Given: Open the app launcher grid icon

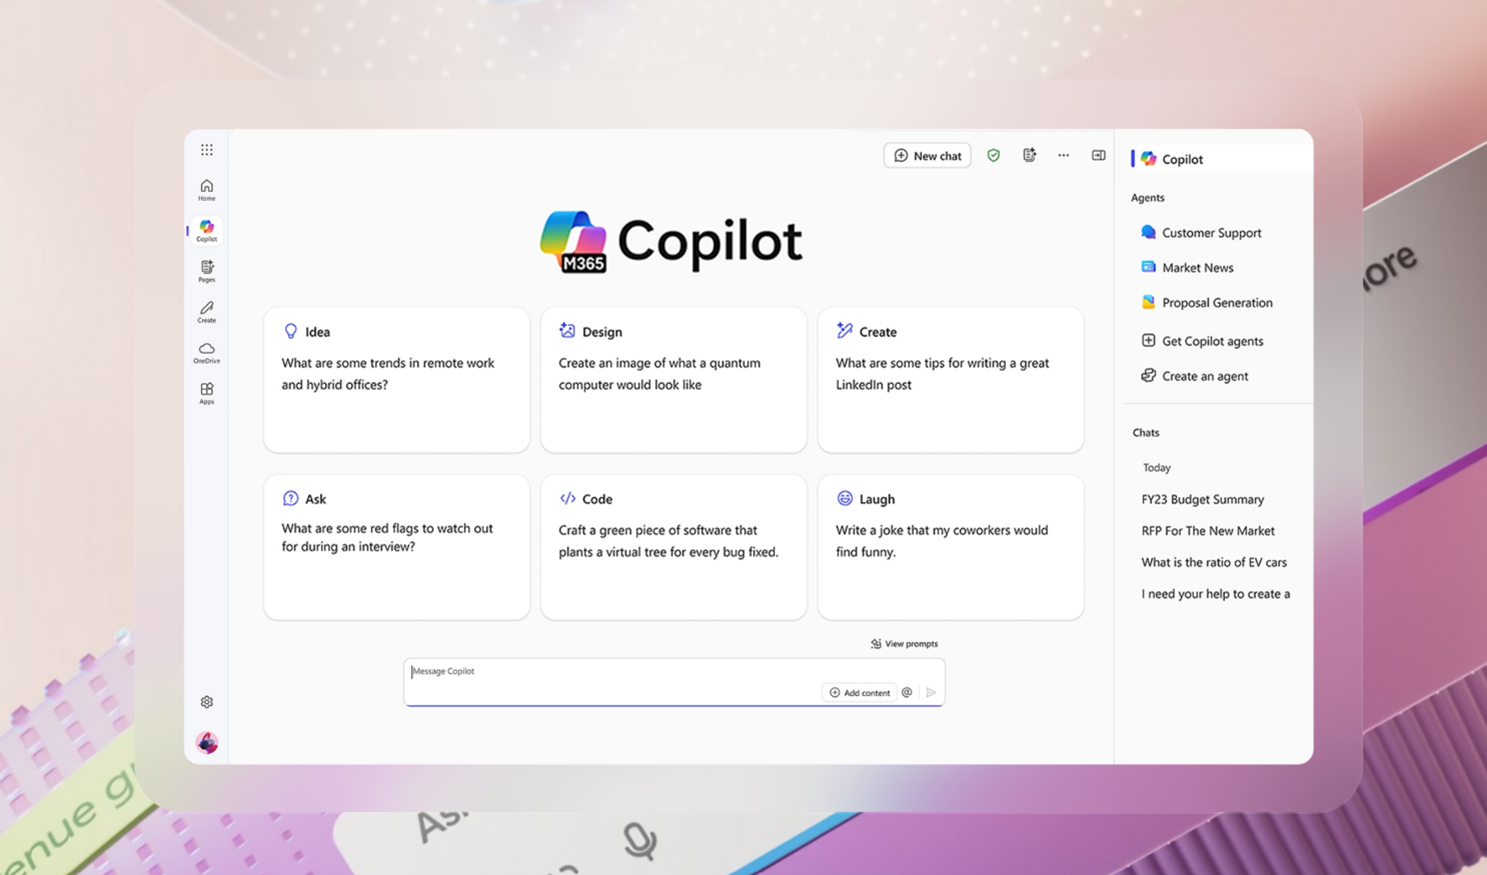Looking at the screenshot, I should pos(207,150).
